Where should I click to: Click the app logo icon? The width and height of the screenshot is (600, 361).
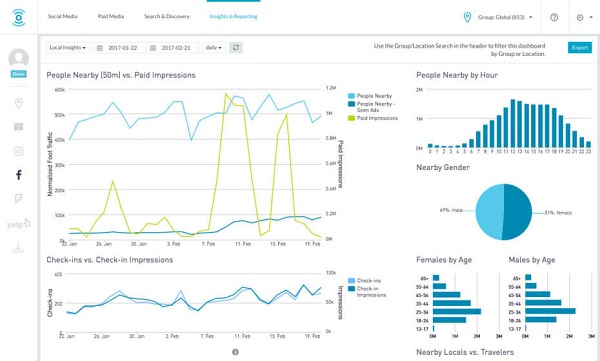point(18,18)
